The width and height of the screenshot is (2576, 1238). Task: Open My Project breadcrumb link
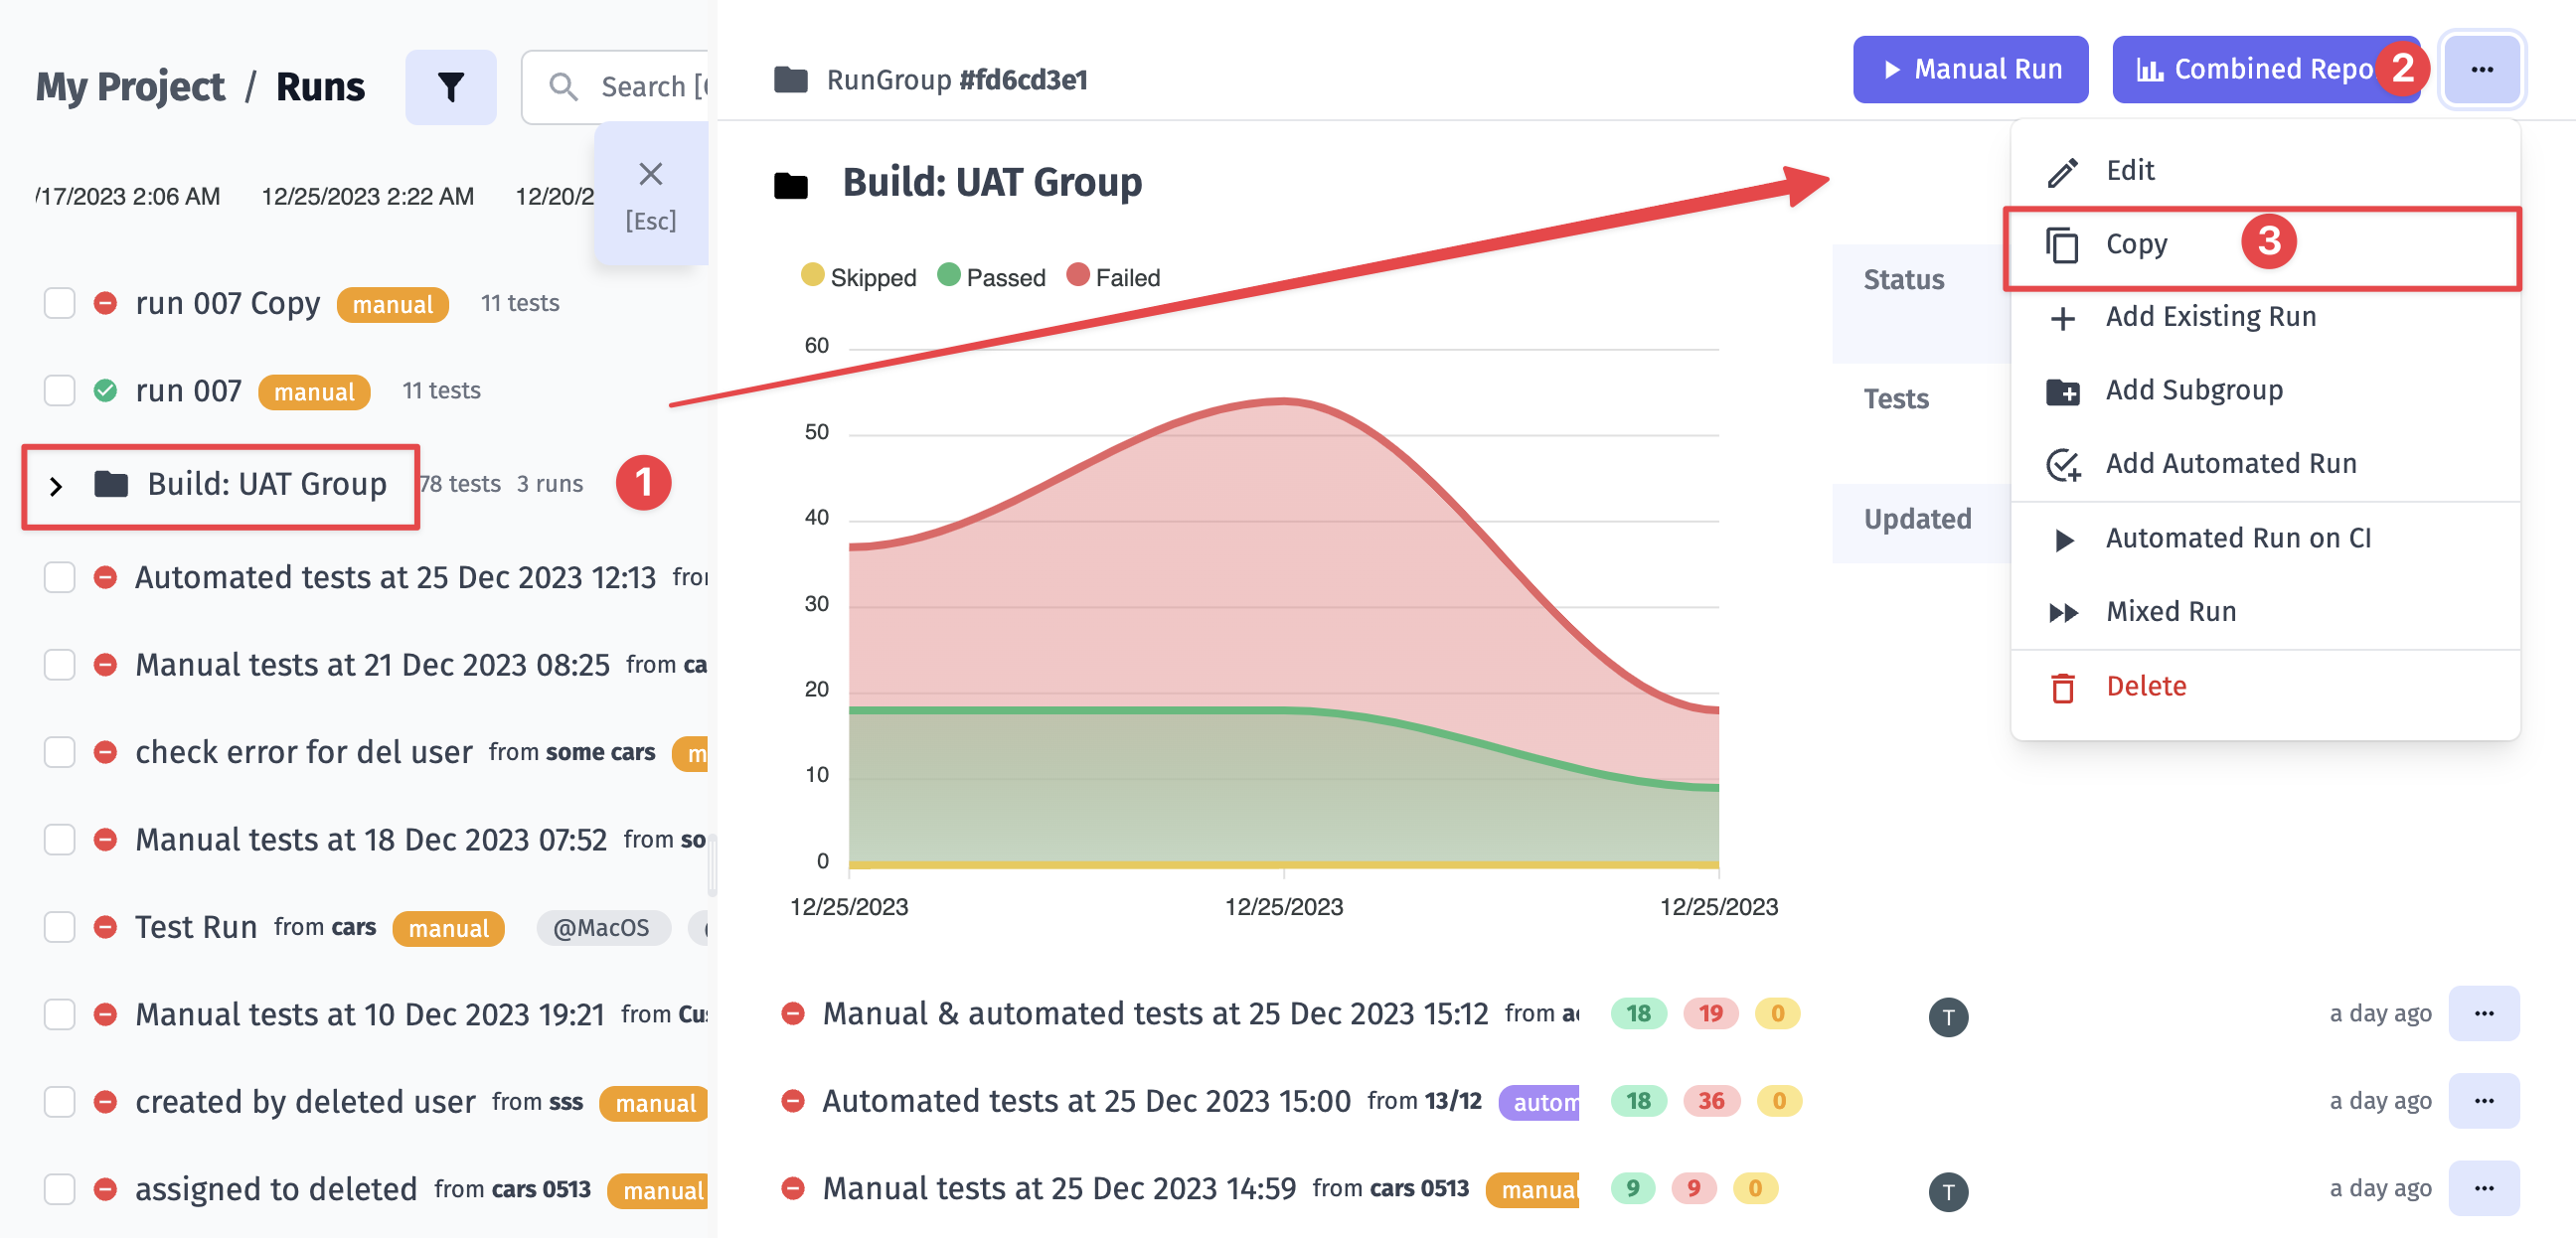click(x=130, y=87)
